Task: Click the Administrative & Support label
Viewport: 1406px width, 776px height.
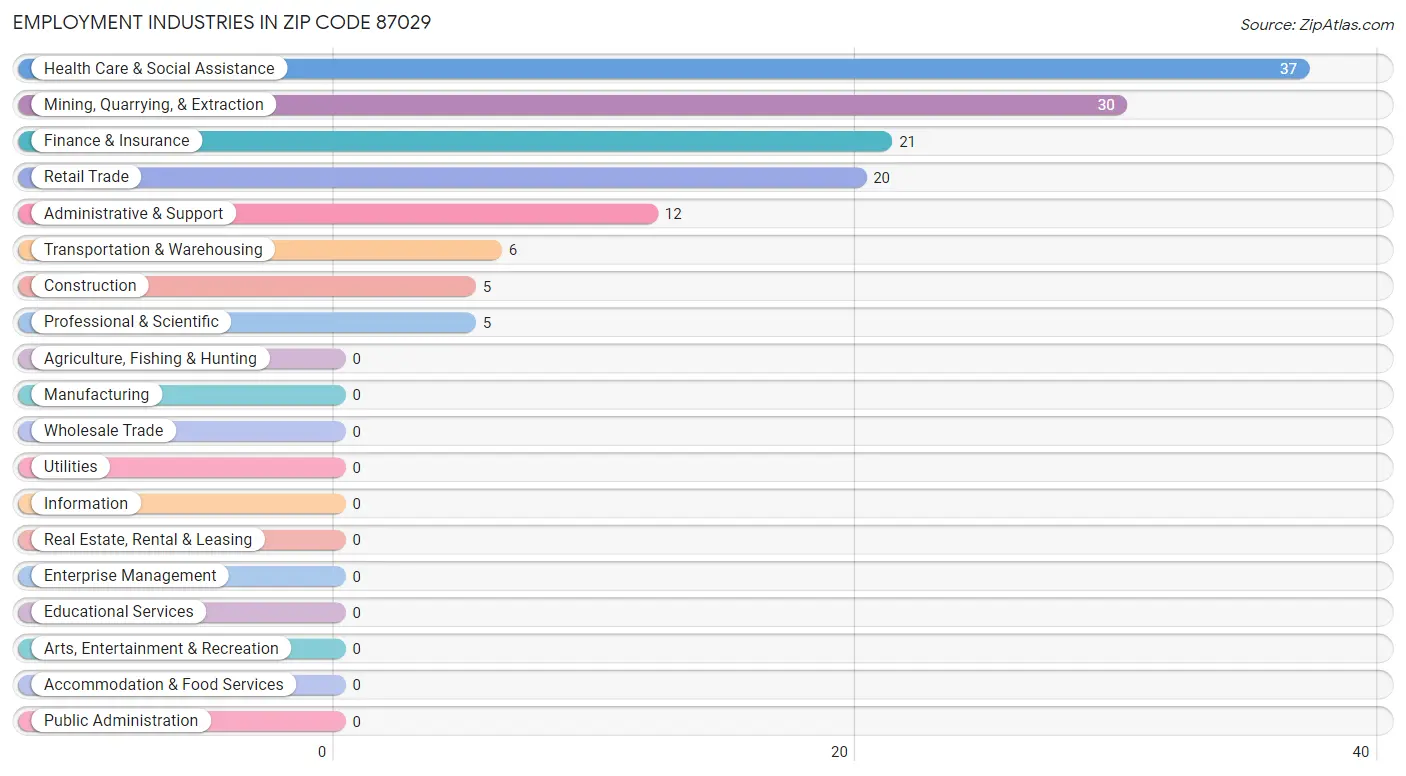Action: coord(134,213)
